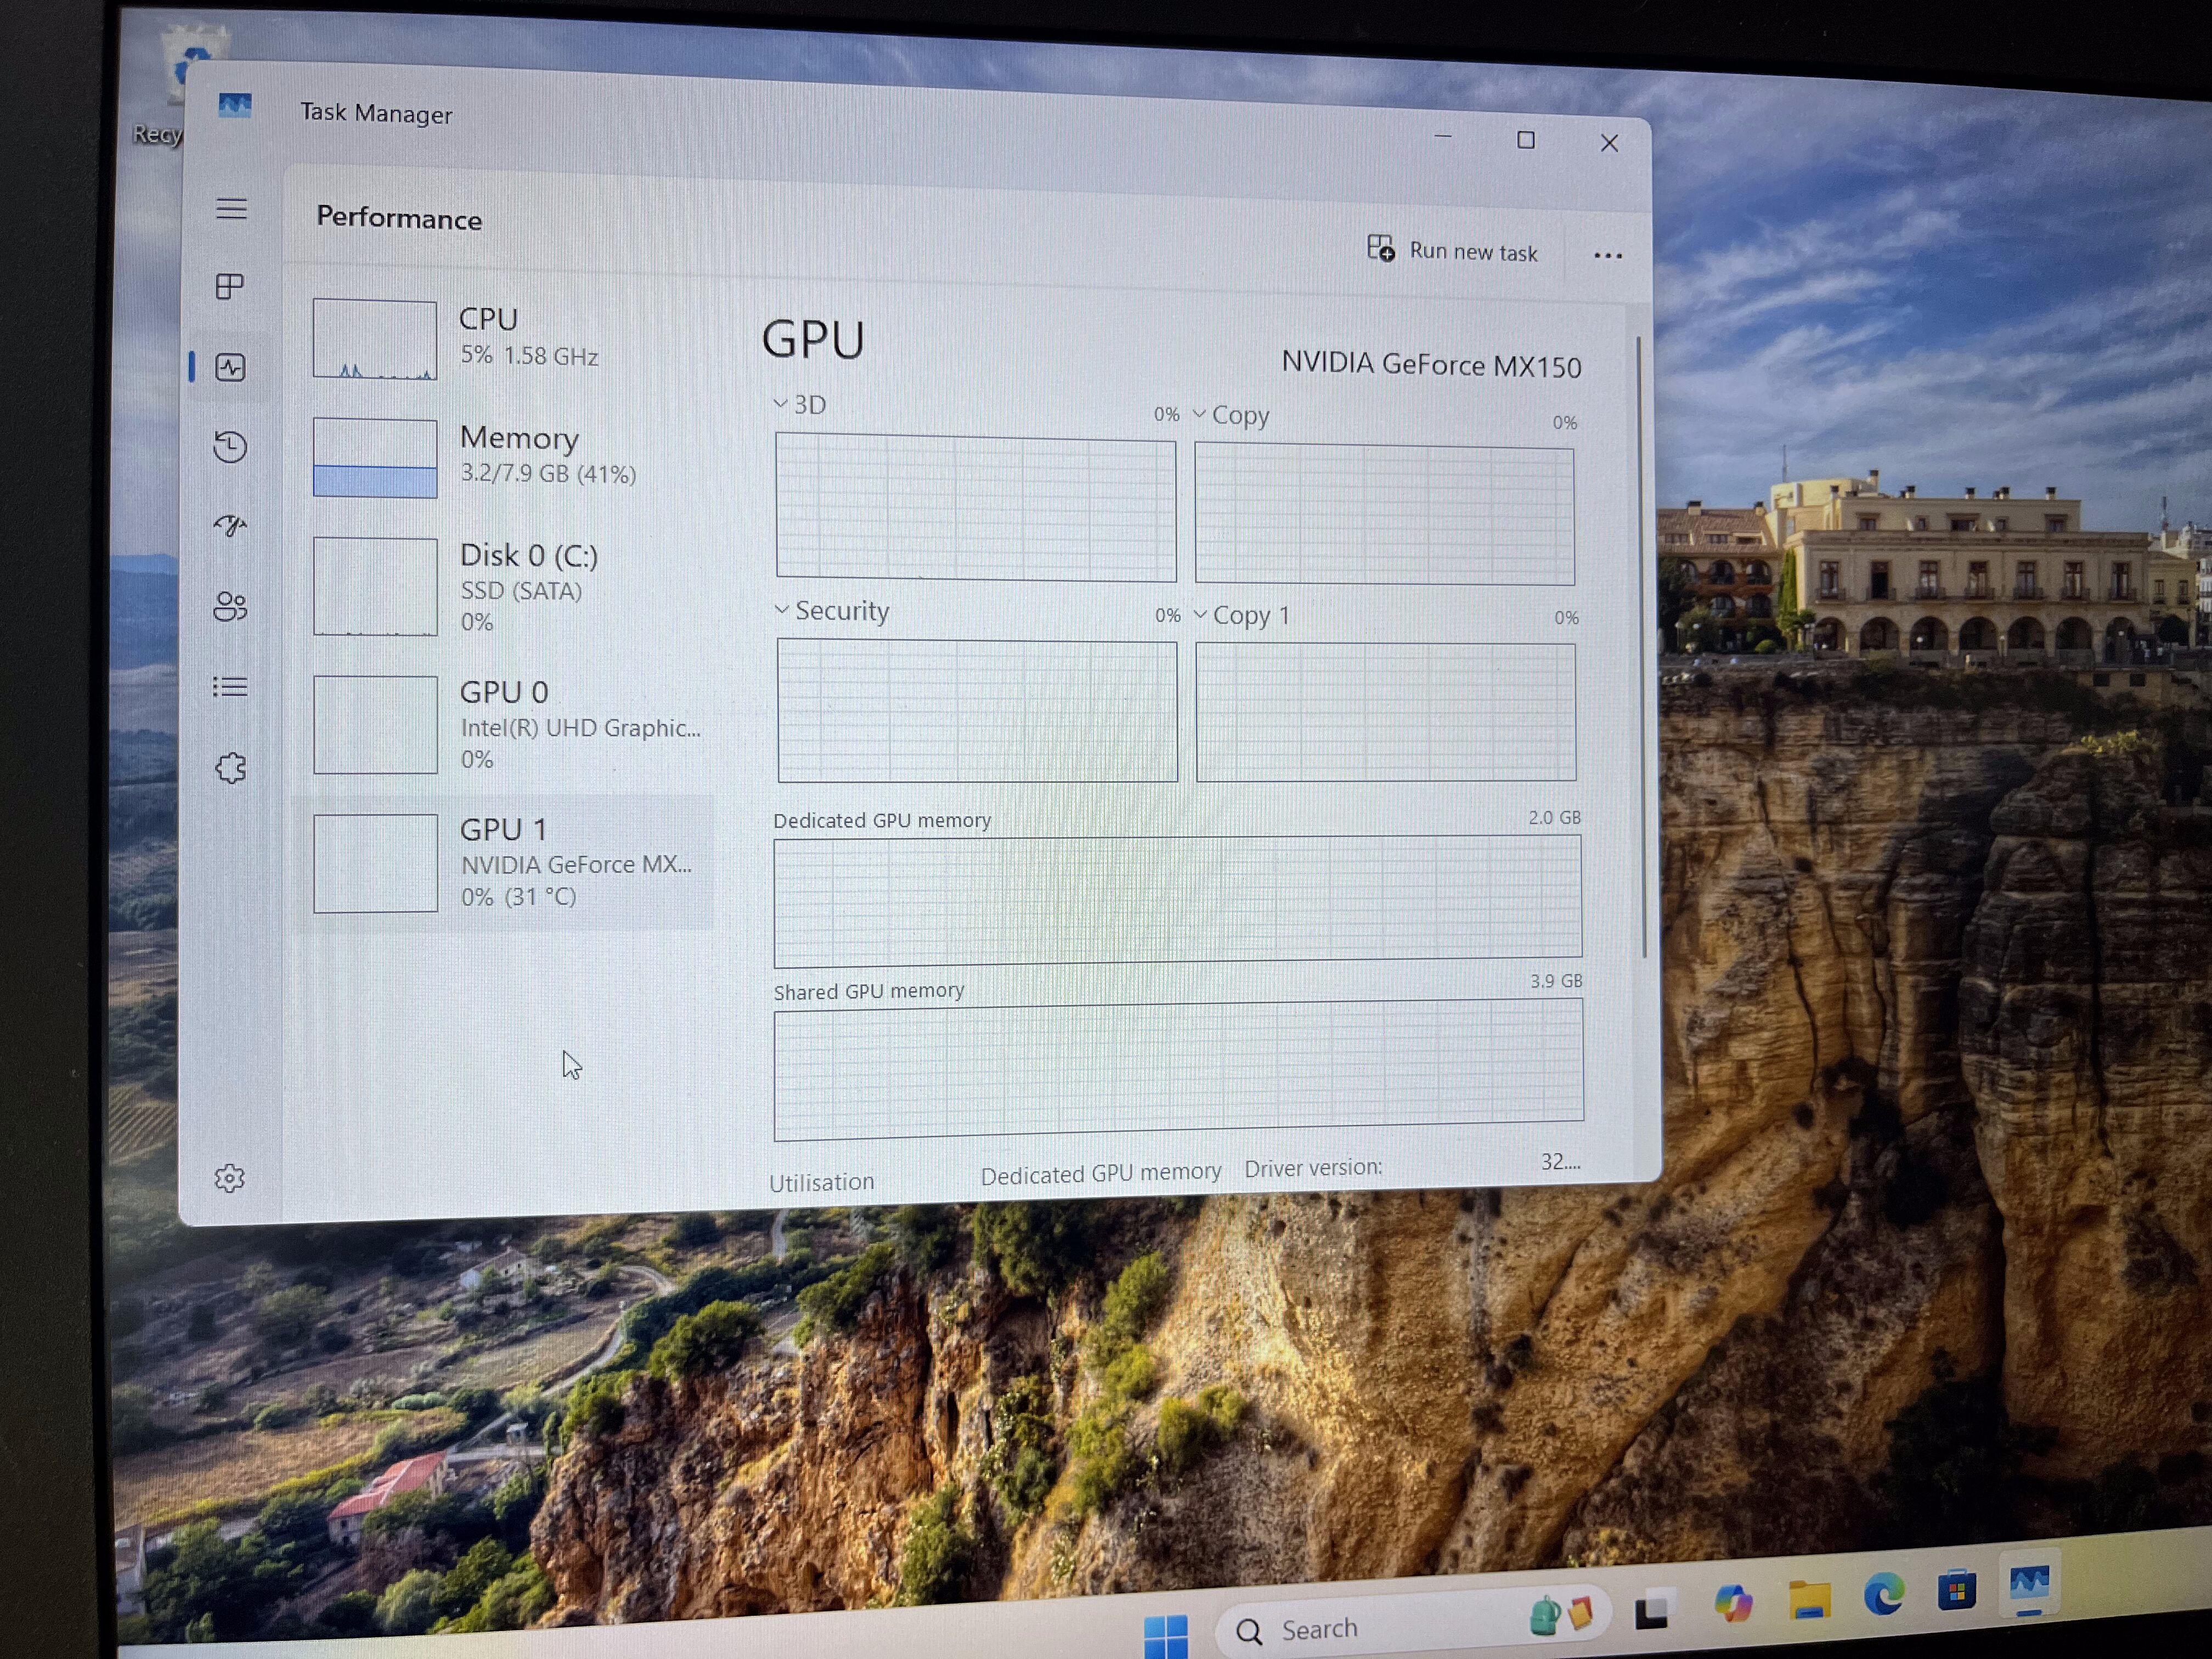This screenshot has height=1659, width=2212.
Task: Select the Performance page icon in sidebar
Action: click(230, 367)
